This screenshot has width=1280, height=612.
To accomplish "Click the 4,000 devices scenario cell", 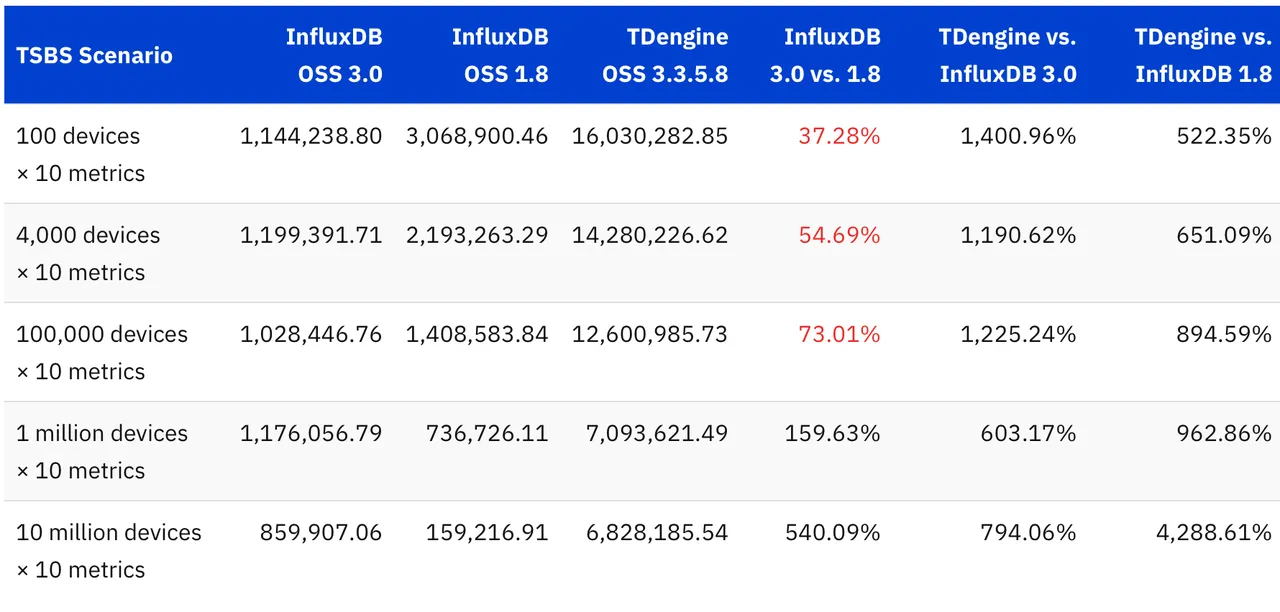I will (x=88, y=253).
